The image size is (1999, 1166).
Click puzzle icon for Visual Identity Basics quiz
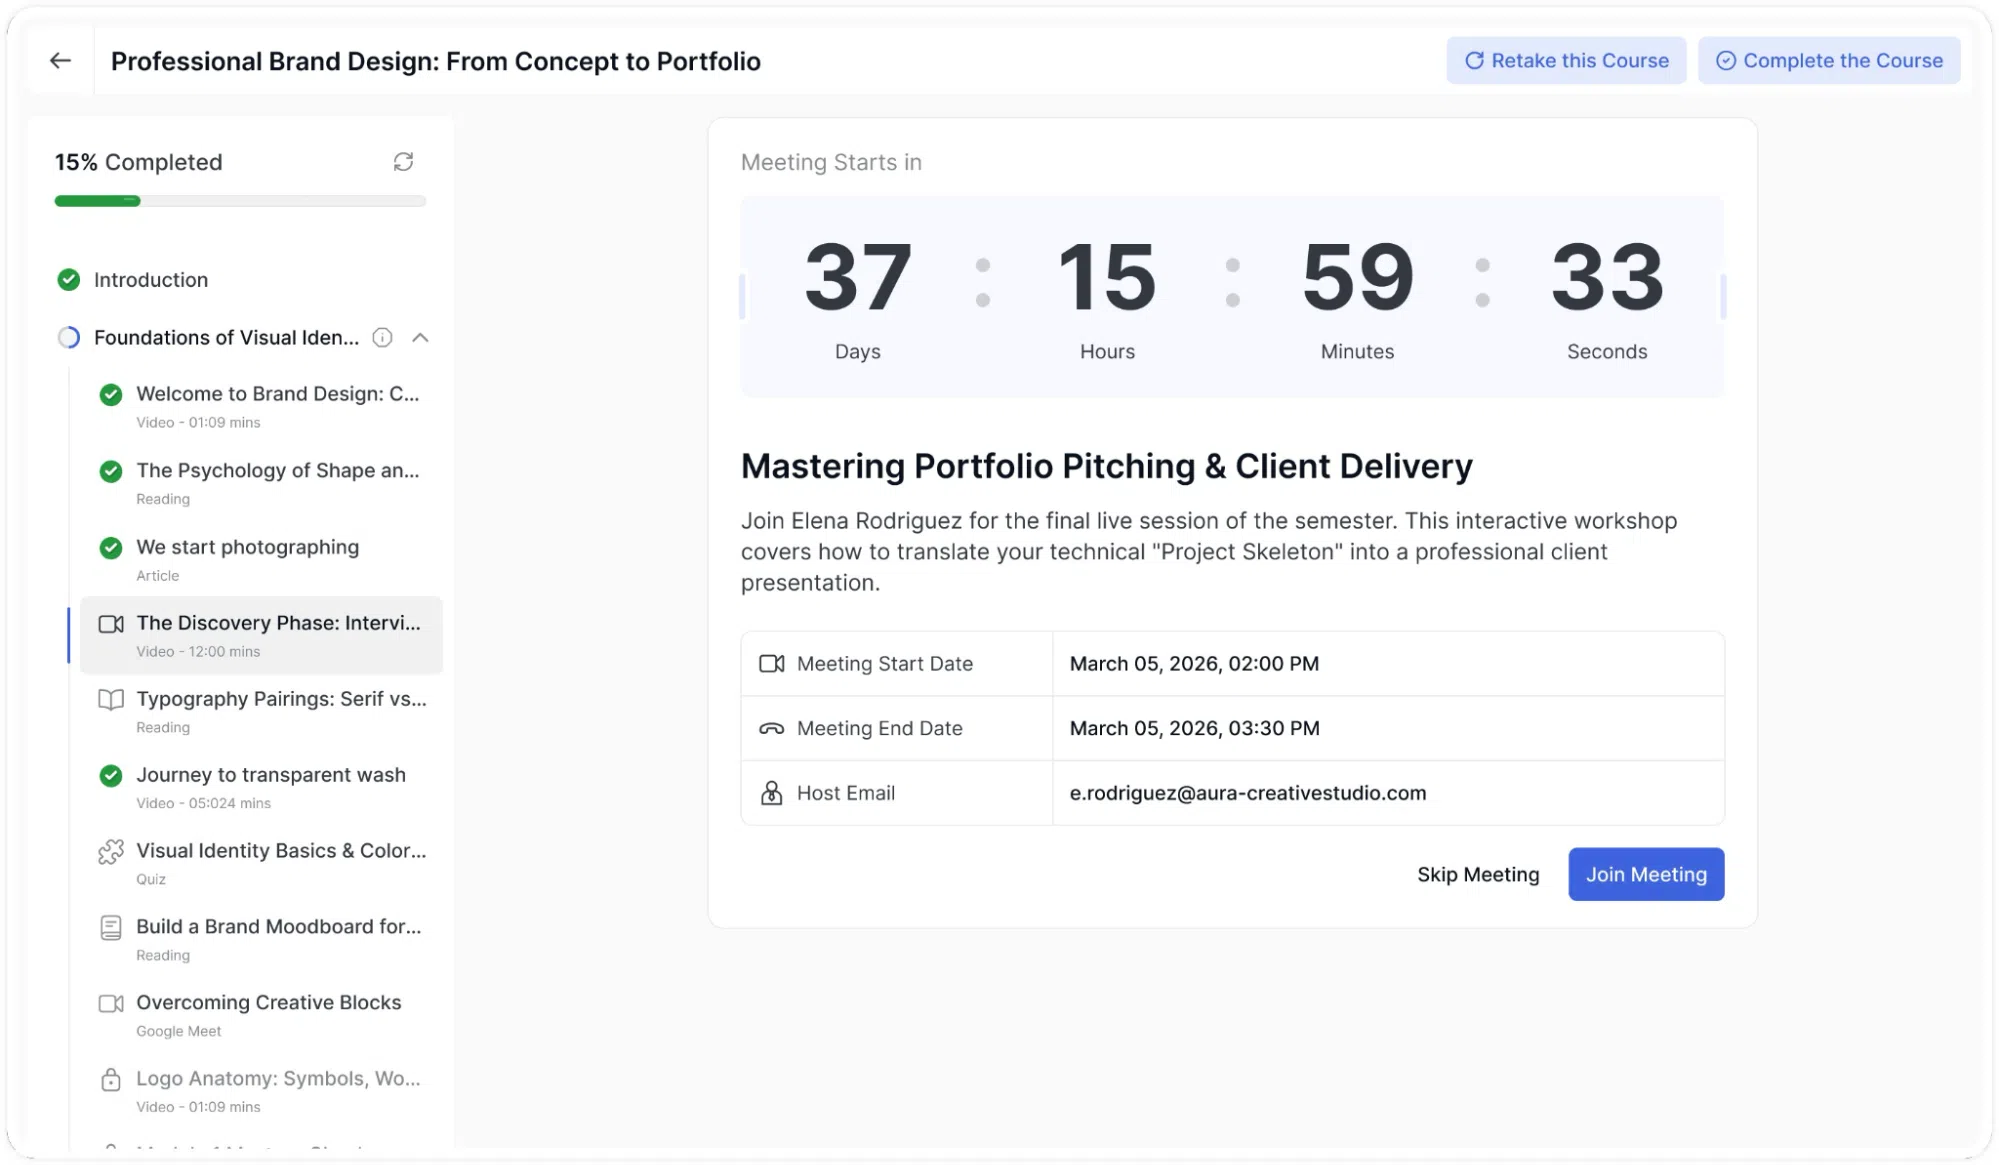[111, 852]
